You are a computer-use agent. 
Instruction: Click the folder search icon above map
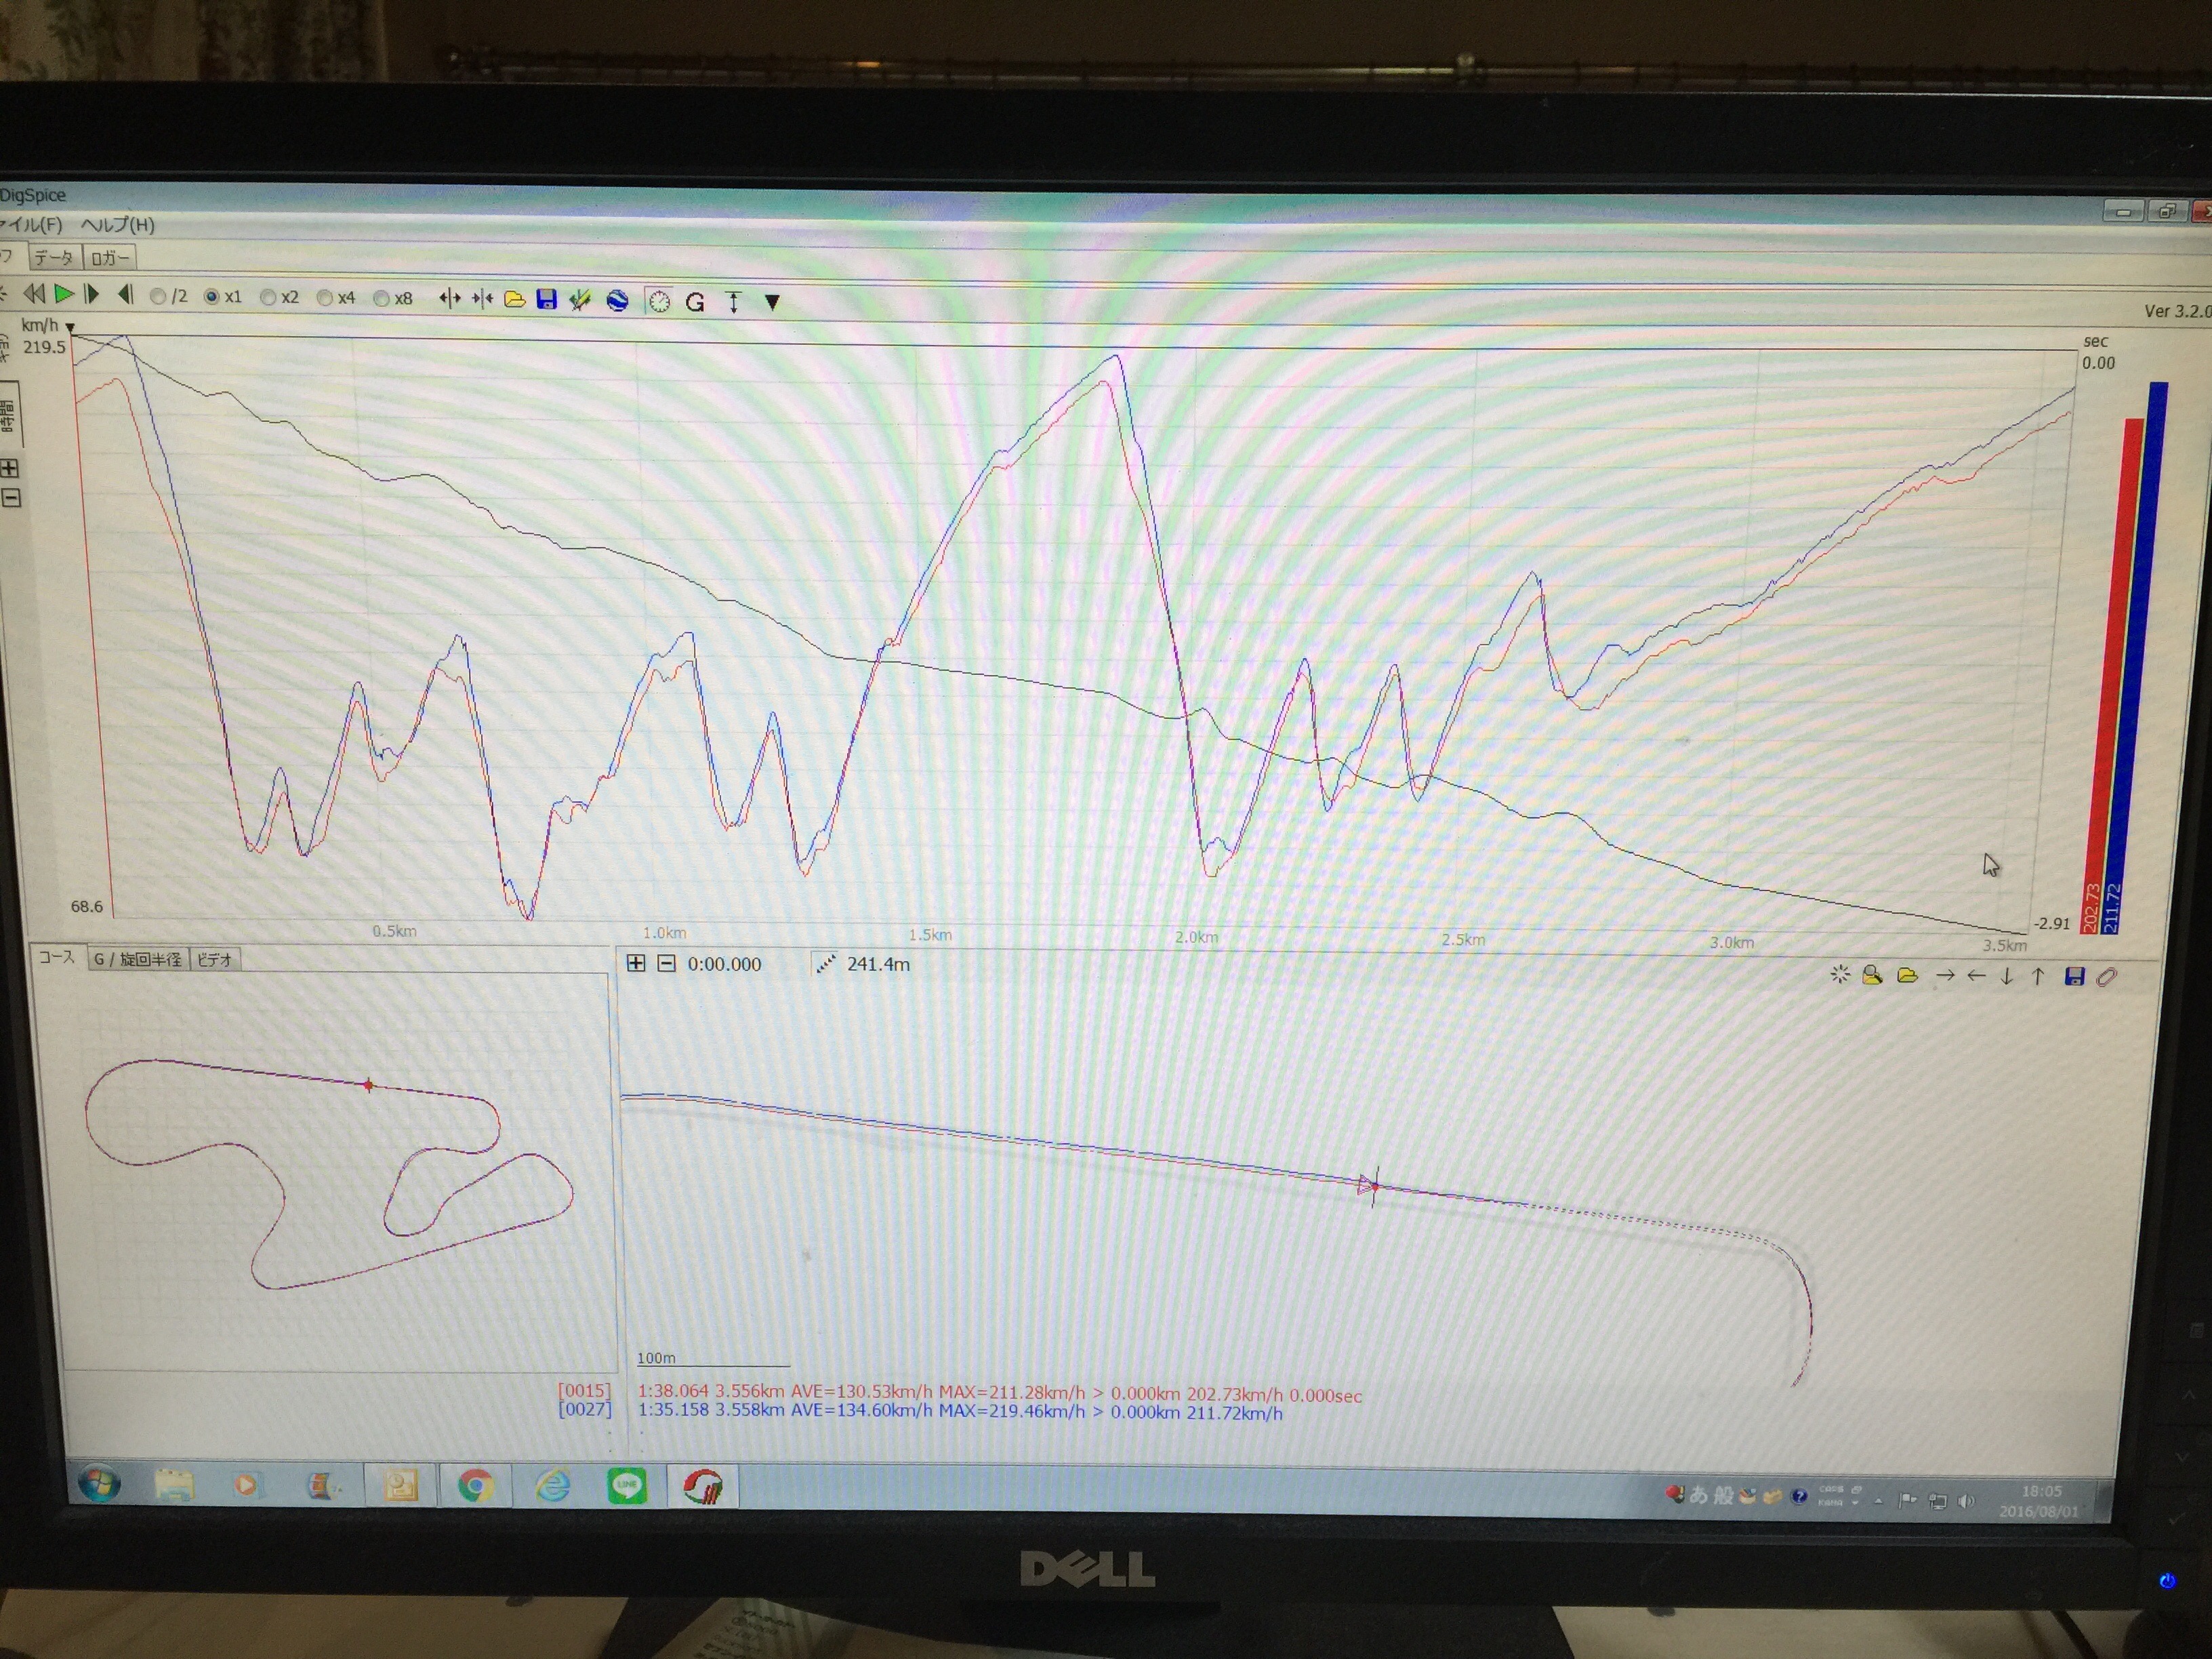tap(1872, 975)
